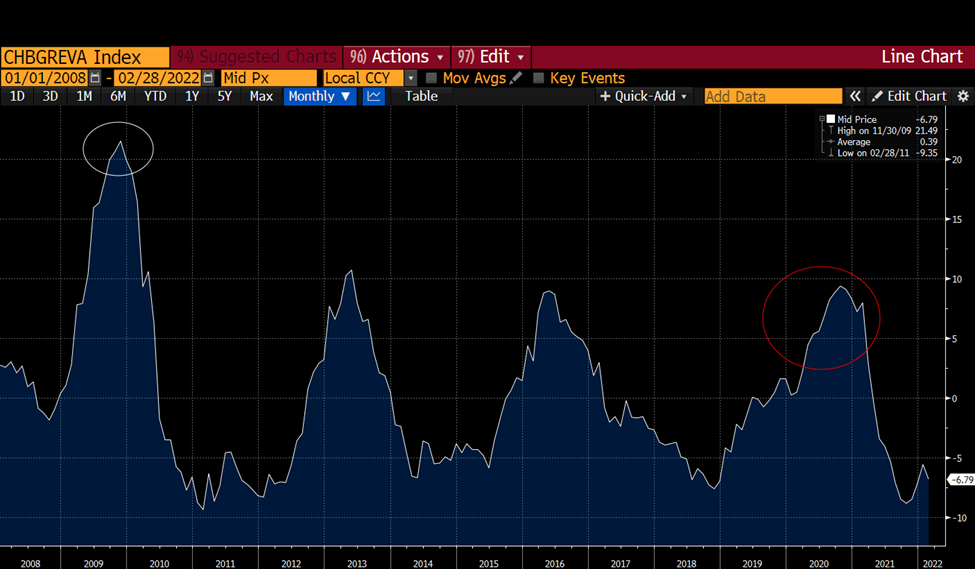This screenshot has height=569, width=975.
Task: Open the start date calendar picker
Action: point(95,78)
